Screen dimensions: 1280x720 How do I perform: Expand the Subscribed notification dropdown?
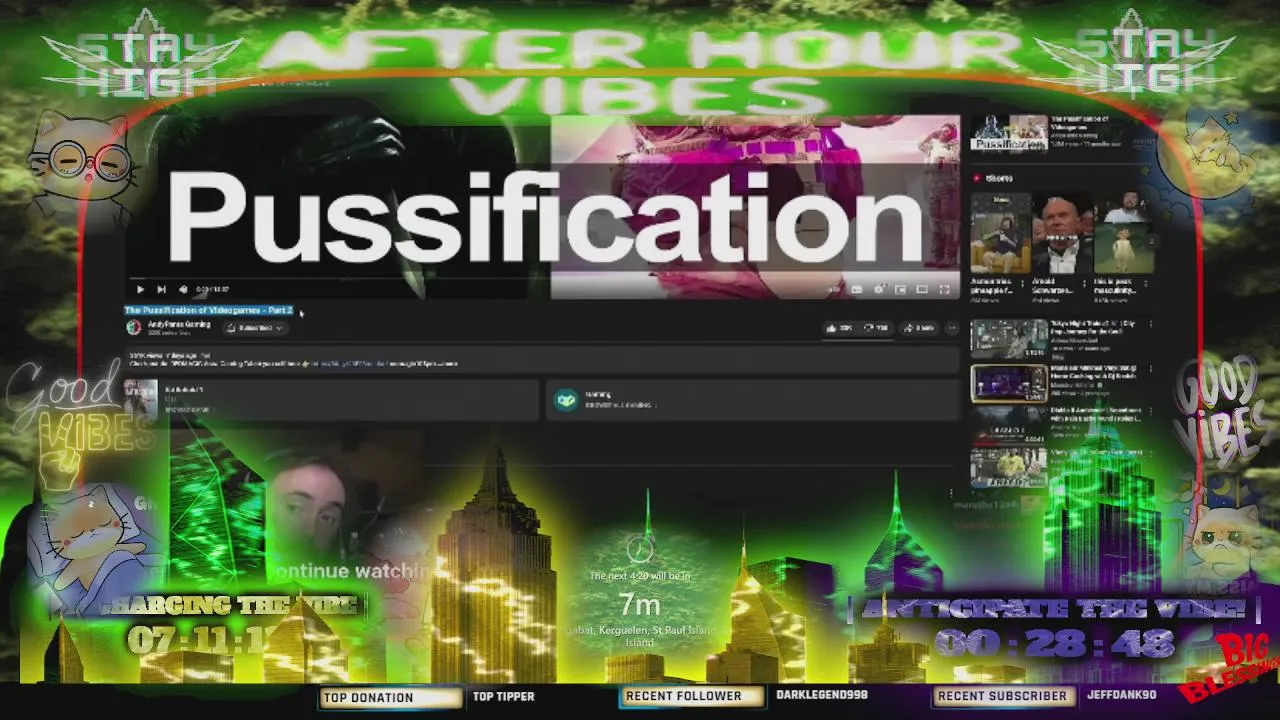coord(255,327)
